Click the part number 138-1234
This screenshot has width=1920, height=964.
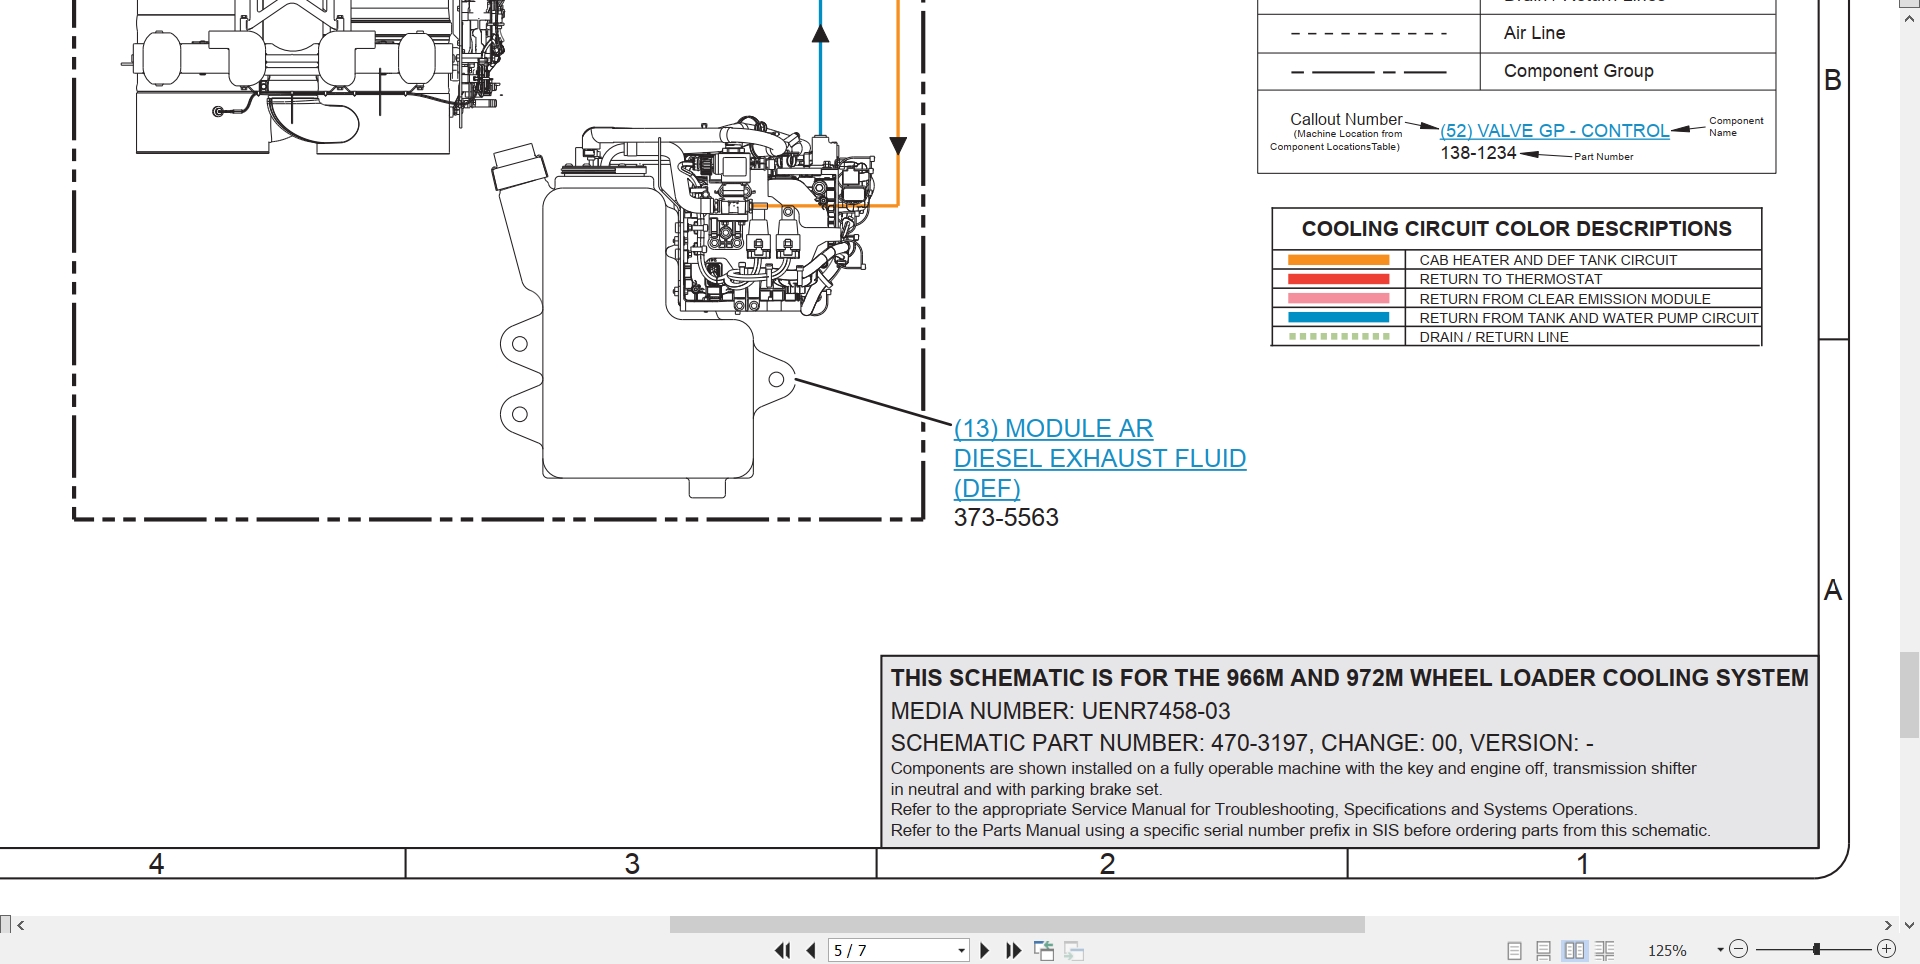point(1478,153)
